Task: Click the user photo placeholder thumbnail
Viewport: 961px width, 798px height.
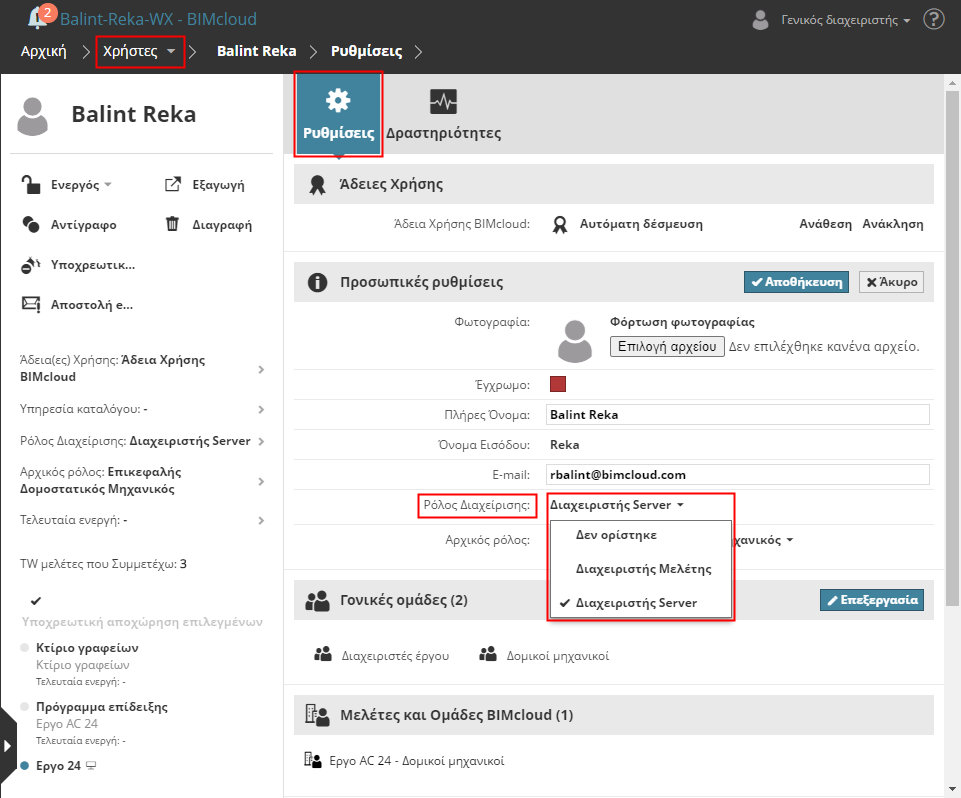Action: (x=574, y=341)
